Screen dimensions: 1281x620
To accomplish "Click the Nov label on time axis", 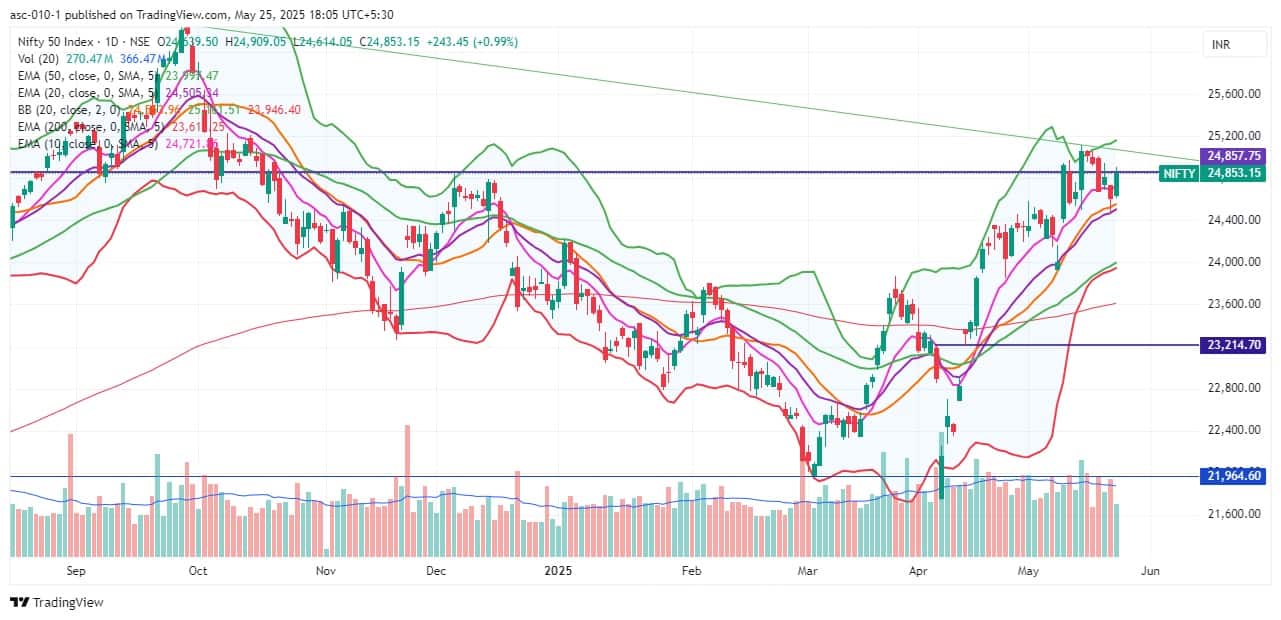I will (x=326, y=571).
